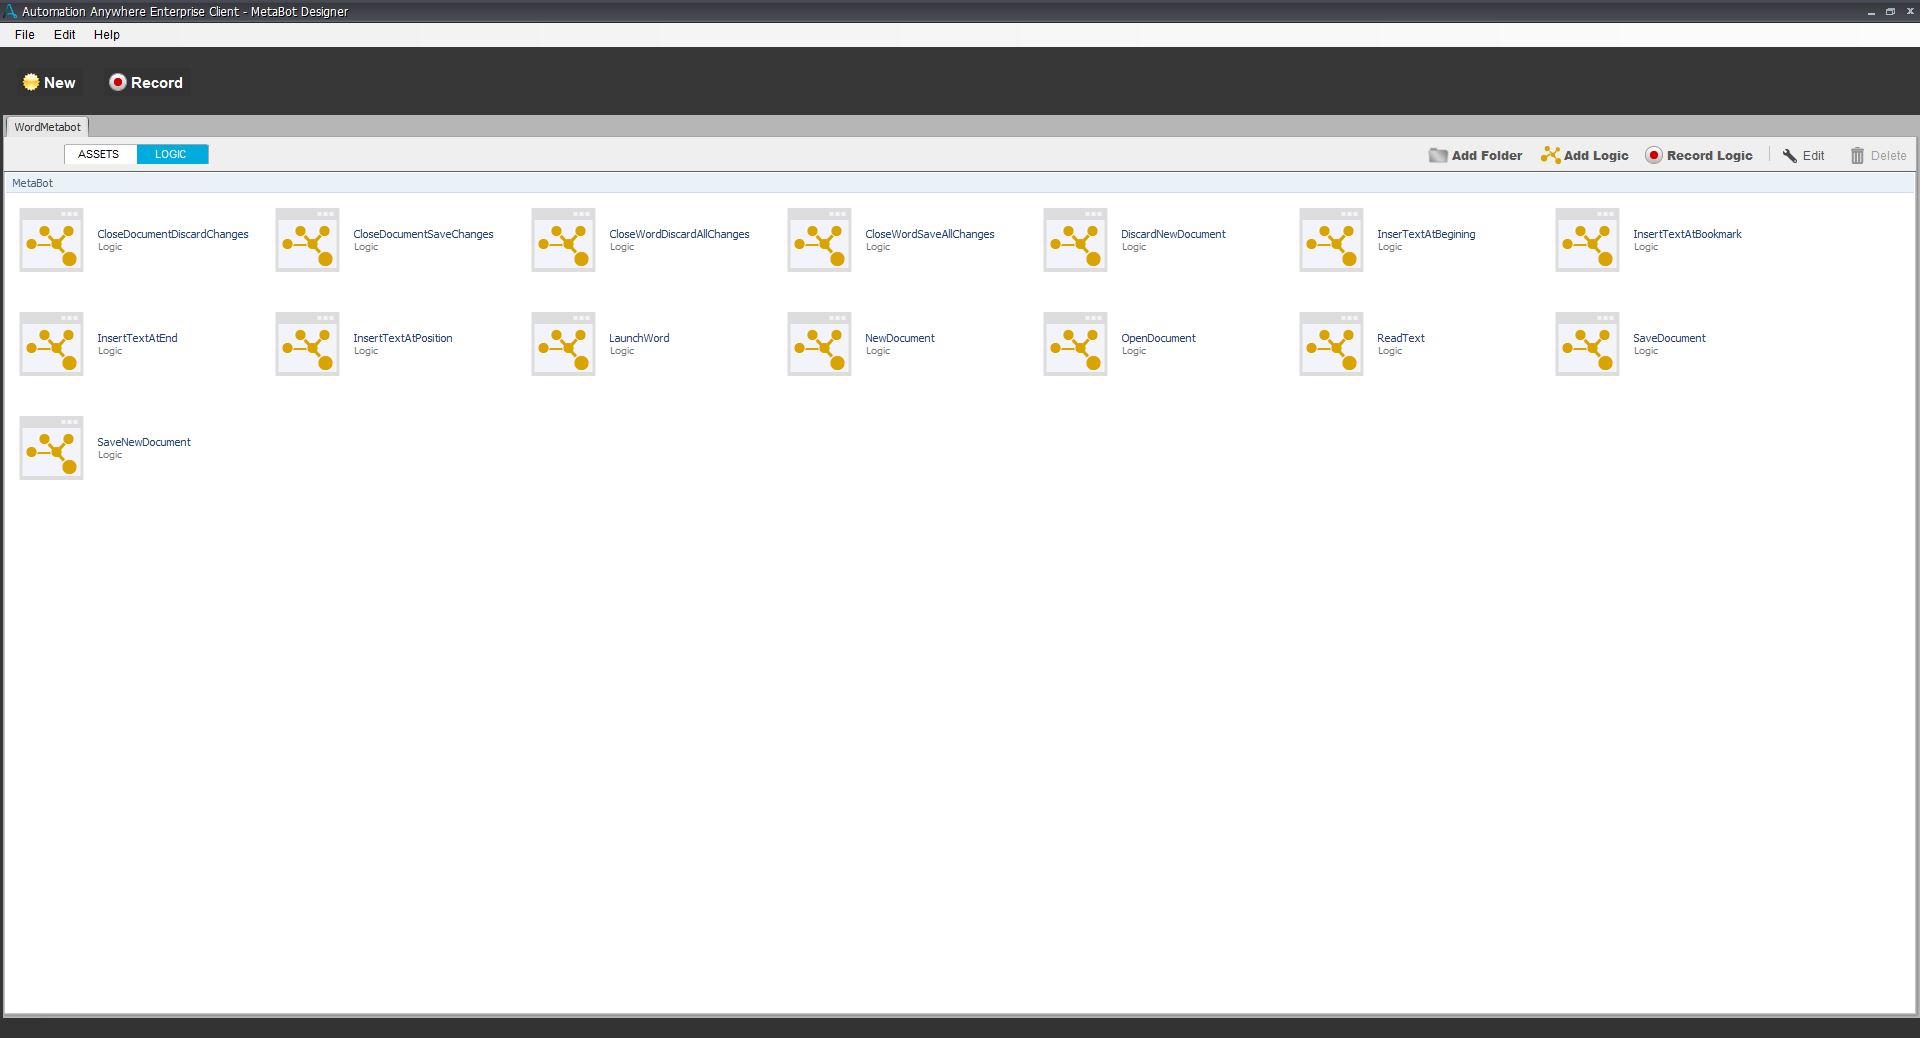Select the NewDocument logic icon

819,344
